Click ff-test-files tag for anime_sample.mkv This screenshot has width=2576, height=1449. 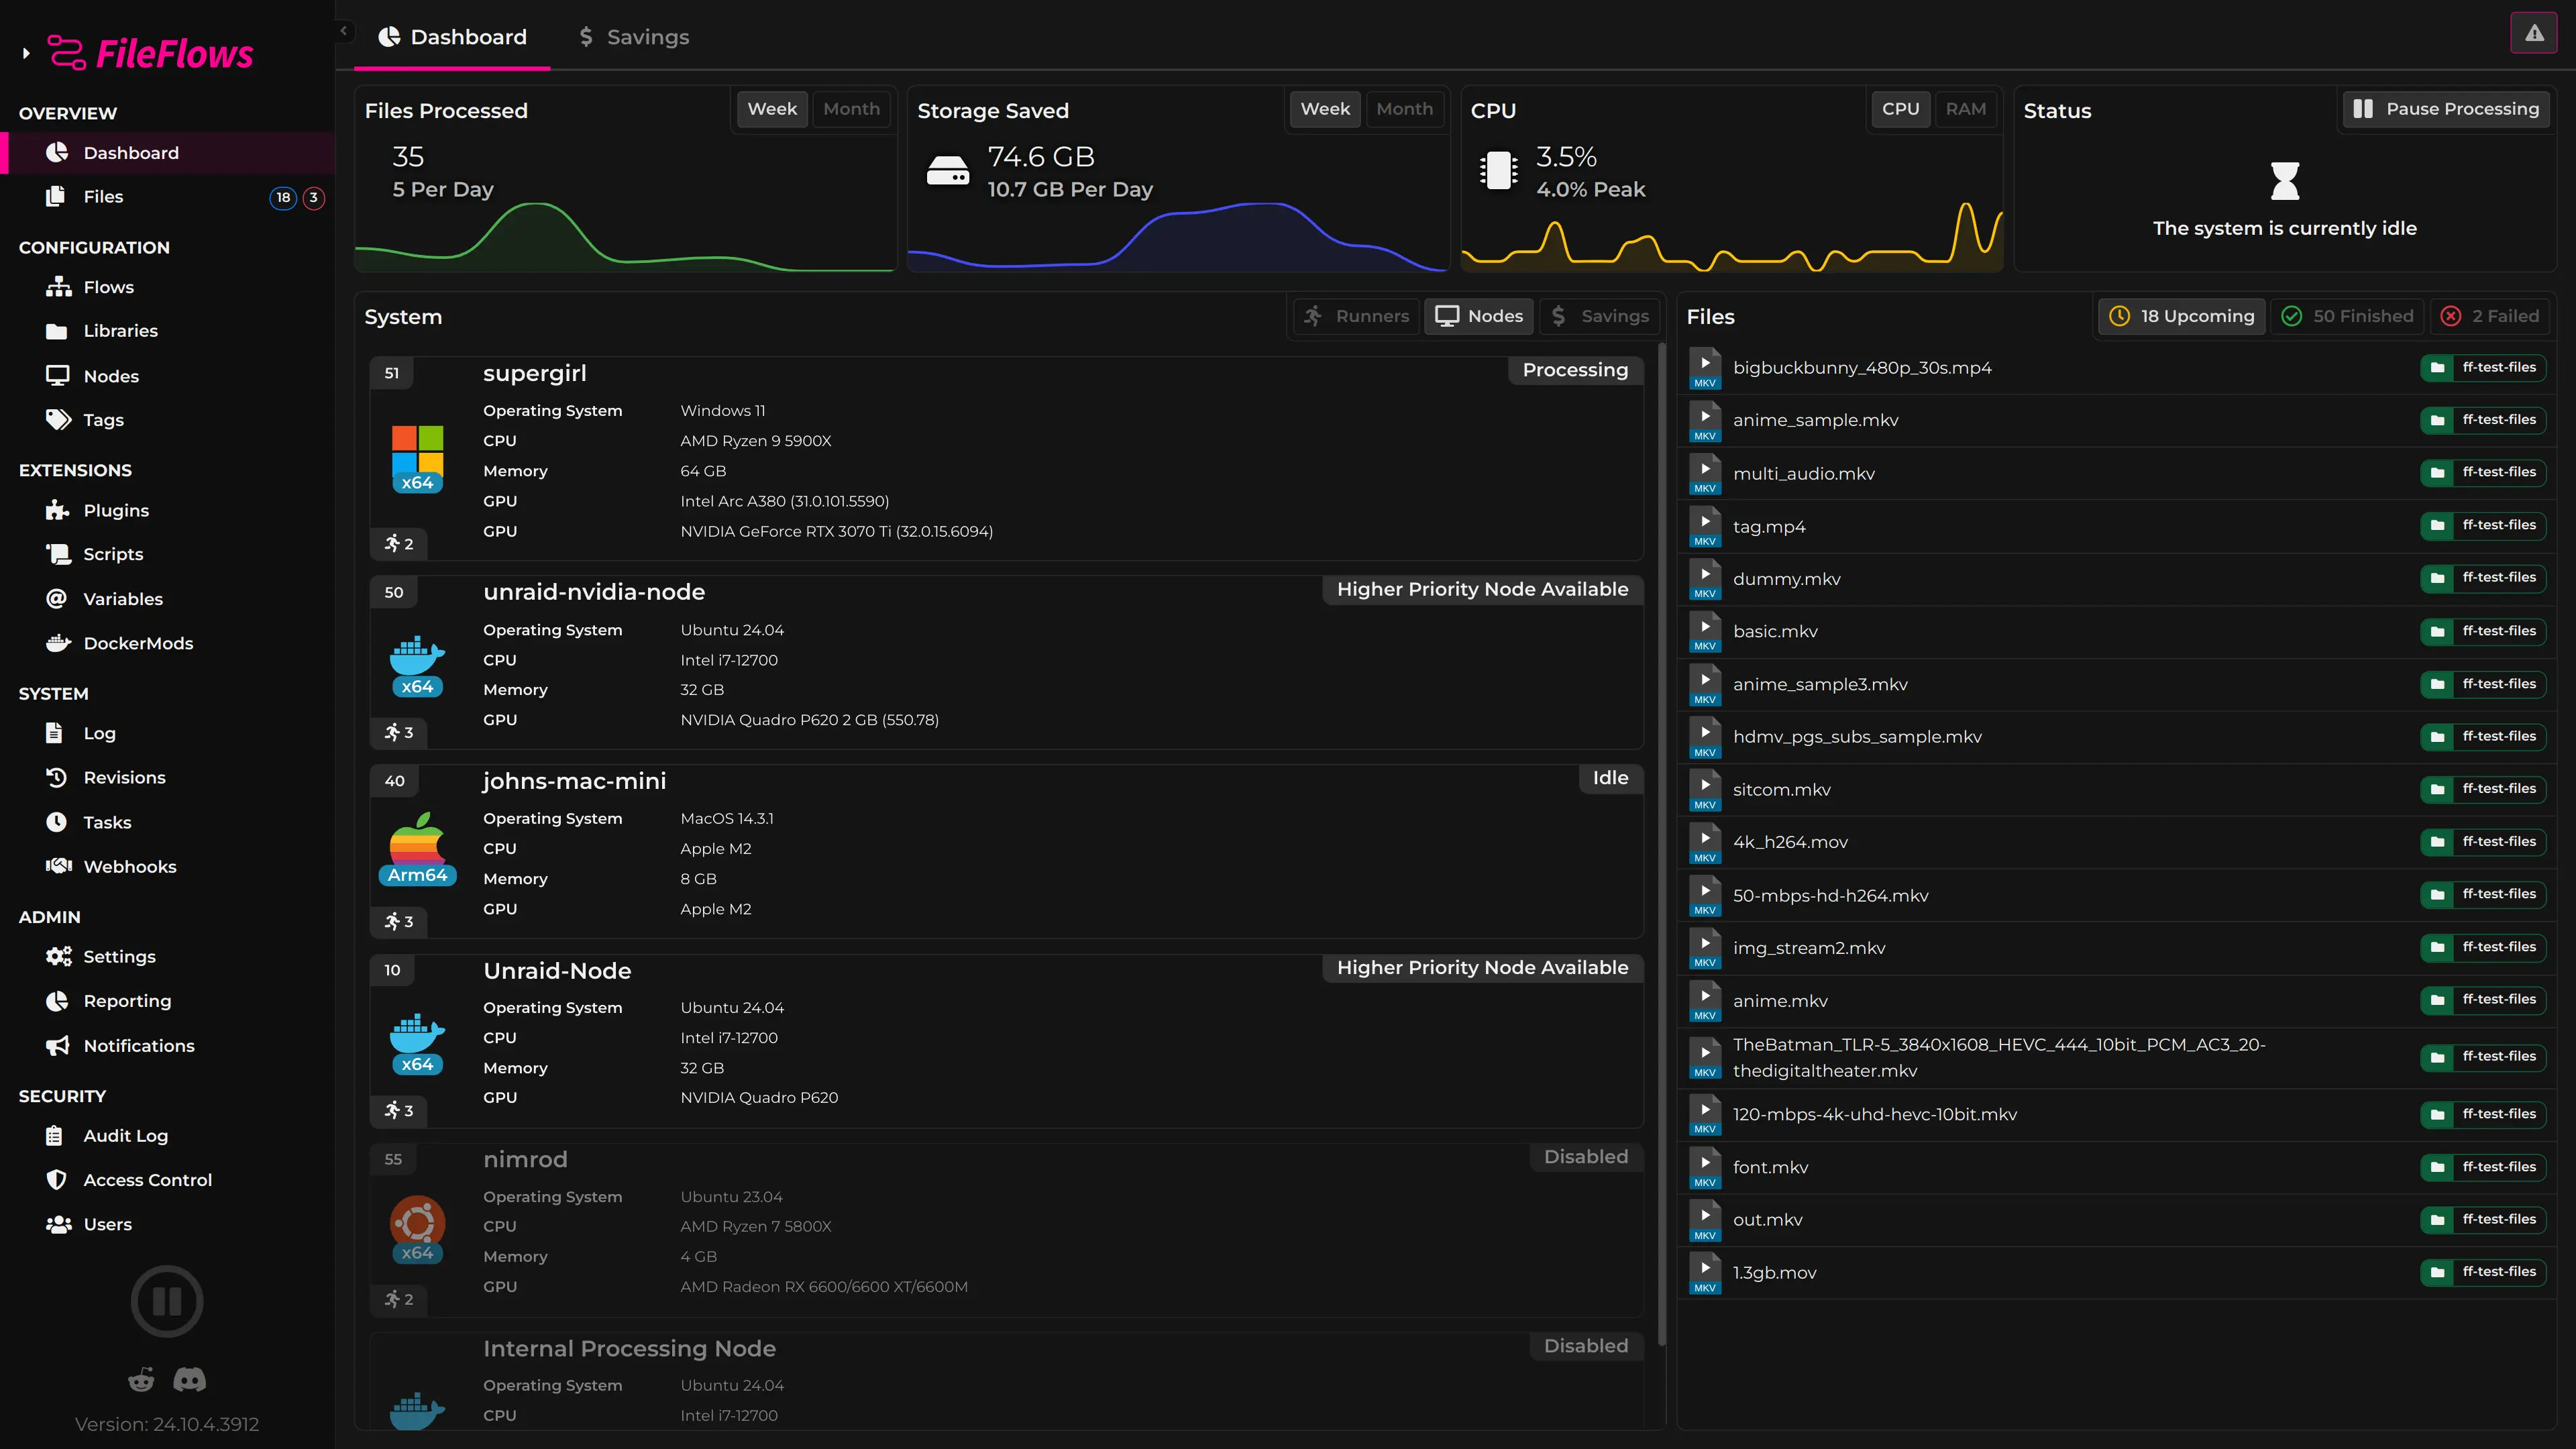click(x=2483, y=420)
